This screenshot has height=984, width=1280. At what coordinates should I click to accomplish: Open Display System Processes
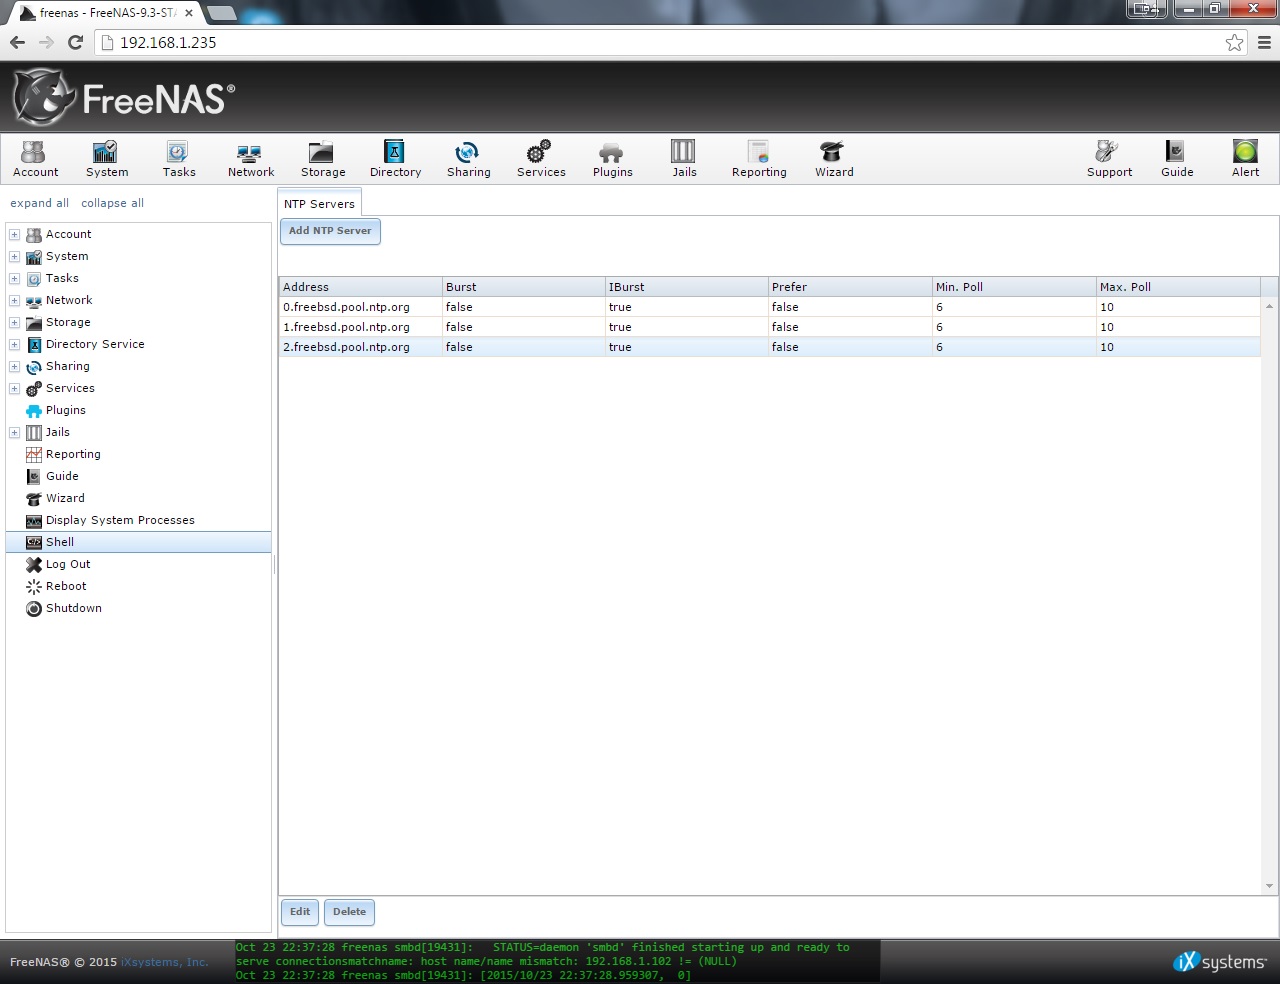point(120,520)
